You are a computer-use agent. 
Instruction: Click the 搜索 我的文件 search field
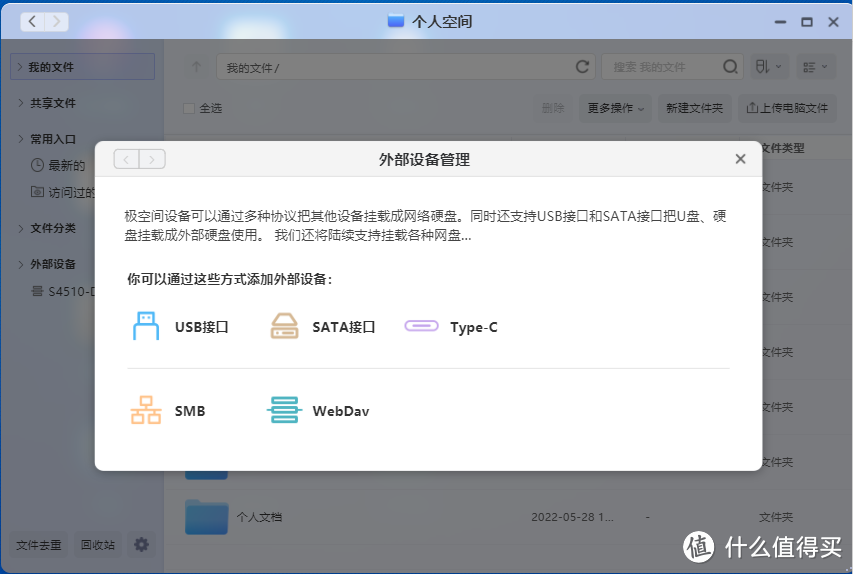(x=660, y=67)
